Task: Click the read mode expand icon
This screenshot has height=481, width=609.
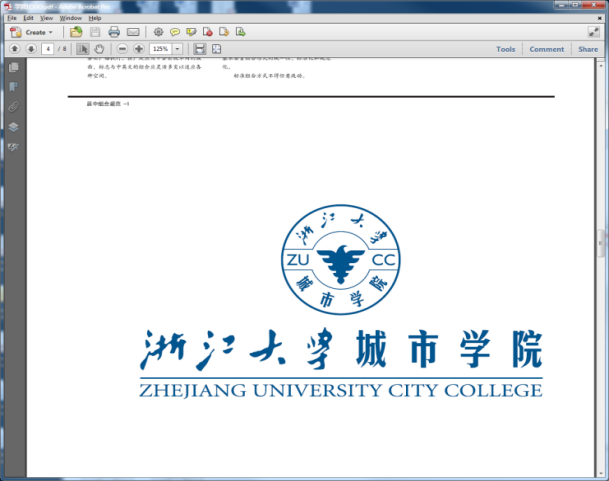Action: (593, 32)
